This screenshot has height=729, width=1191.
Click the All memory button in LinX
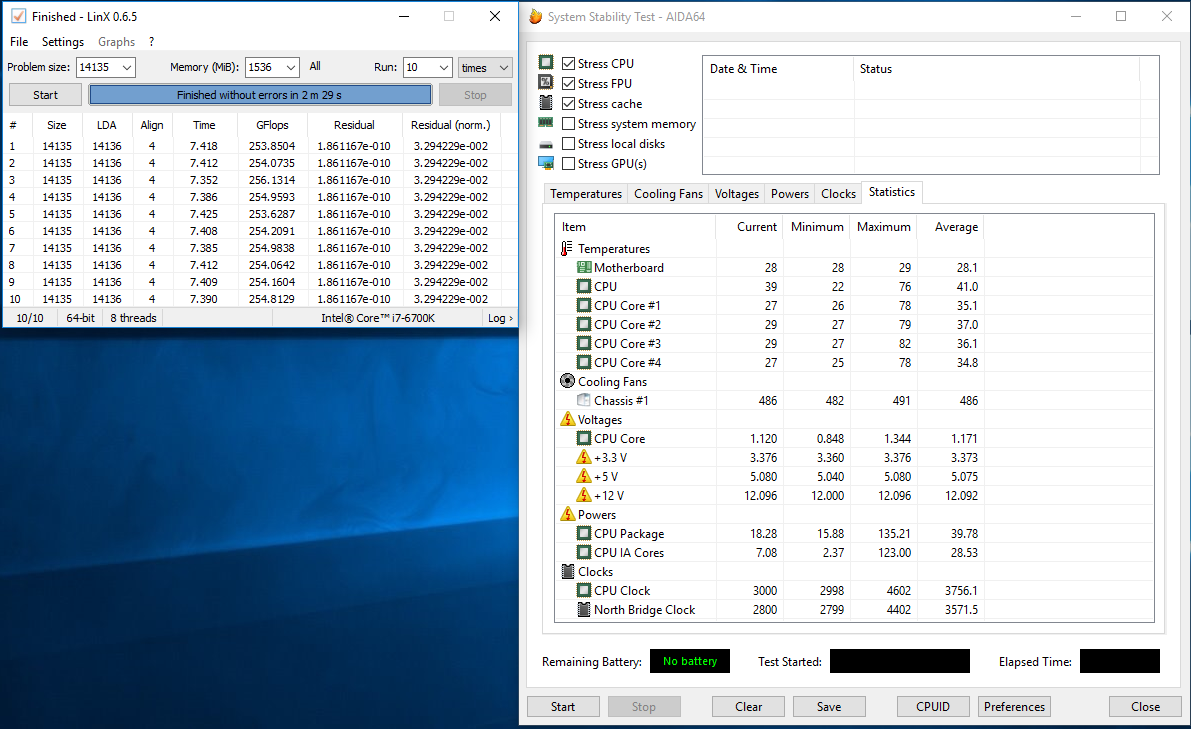315,67
